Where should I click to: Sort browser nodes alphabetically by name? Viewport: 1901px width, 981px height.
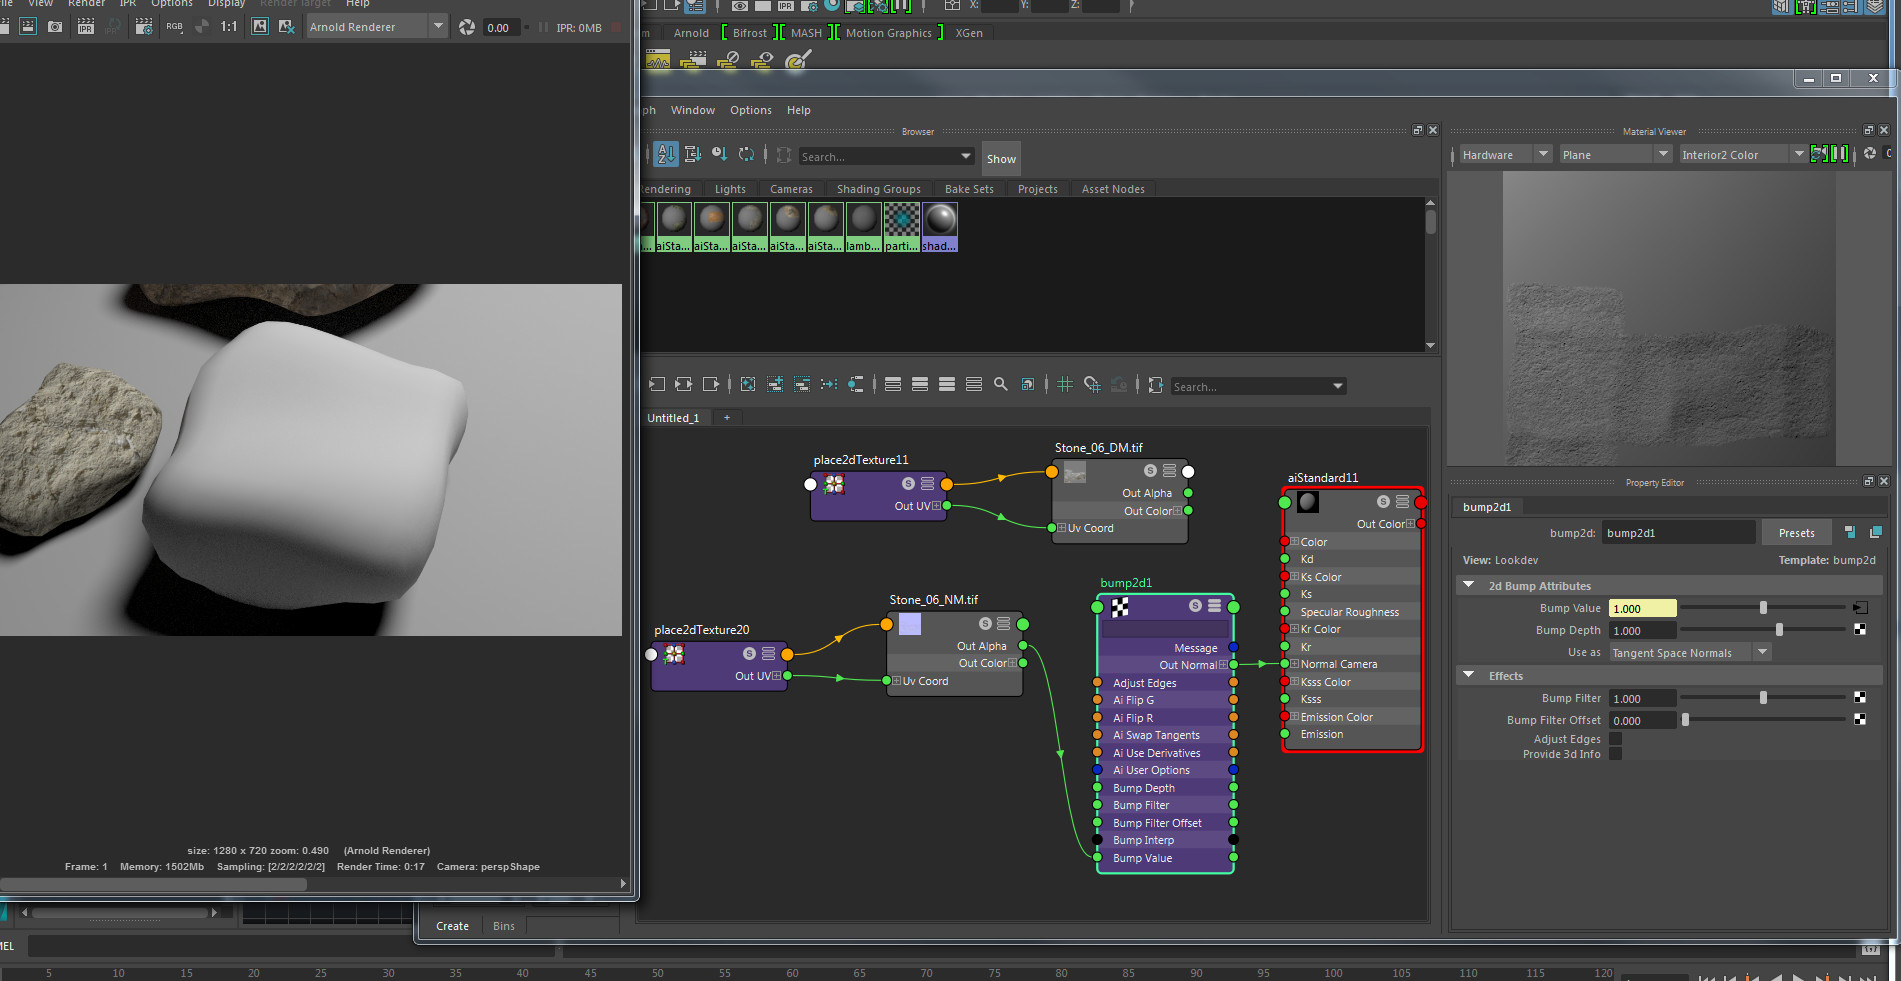point(666,155)
